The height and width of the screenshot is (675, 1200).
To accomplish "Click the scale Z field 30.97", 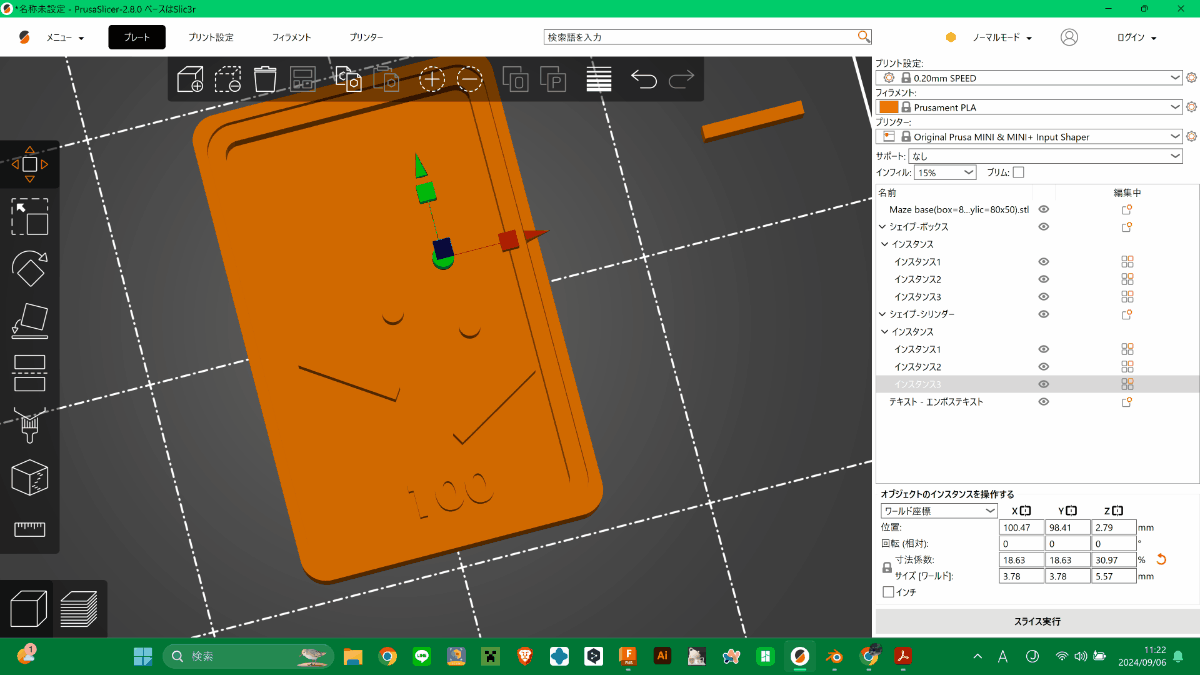I will point(1113,560).
